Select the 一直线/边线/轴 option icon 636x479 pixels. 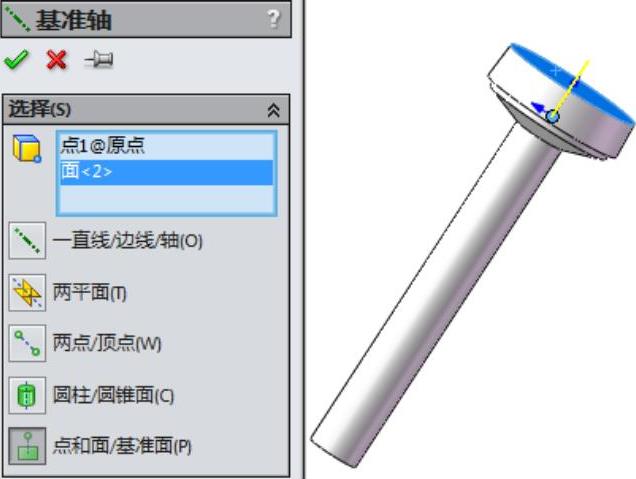[27, 241]
